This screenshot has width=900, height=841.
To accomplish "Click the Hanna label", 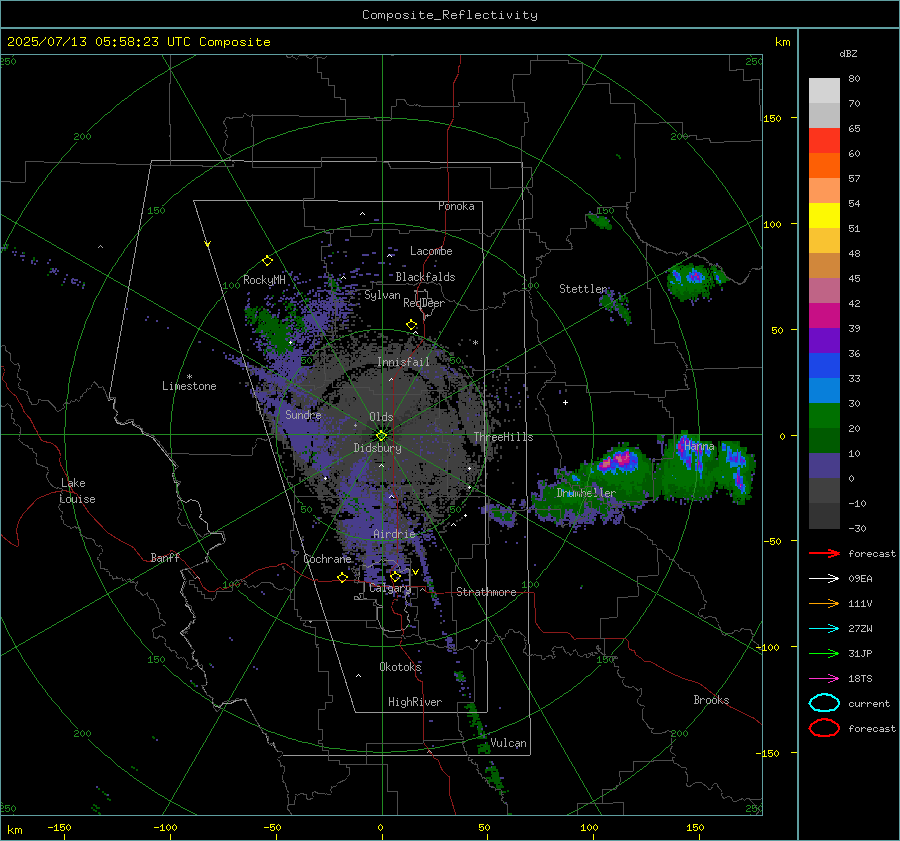I will click(x=699, y=446).
